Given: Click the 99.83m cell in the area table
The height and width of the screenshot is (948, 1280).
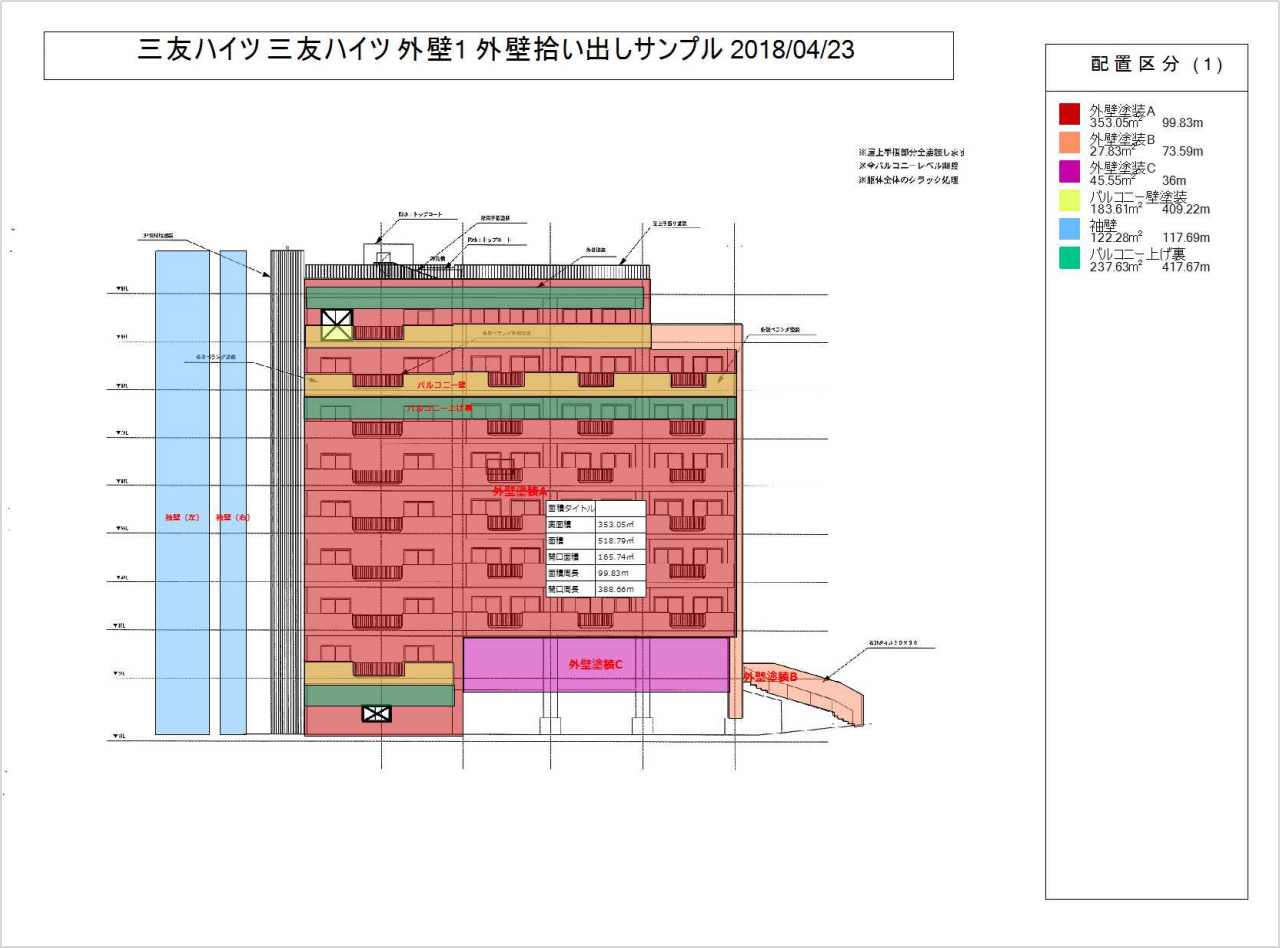Looking at the screenshot, I should click(620, 573).
